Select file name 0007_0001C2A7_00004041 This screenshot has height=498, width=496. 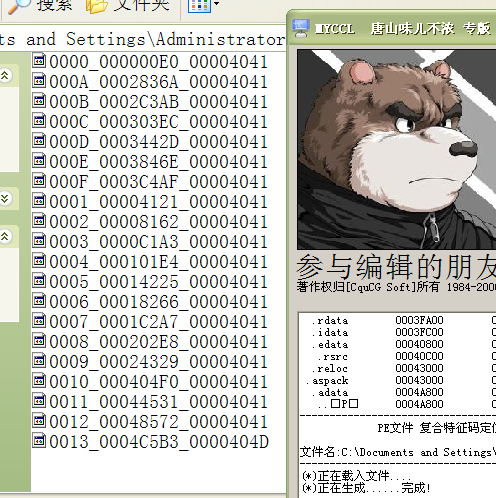coord(158,322)
